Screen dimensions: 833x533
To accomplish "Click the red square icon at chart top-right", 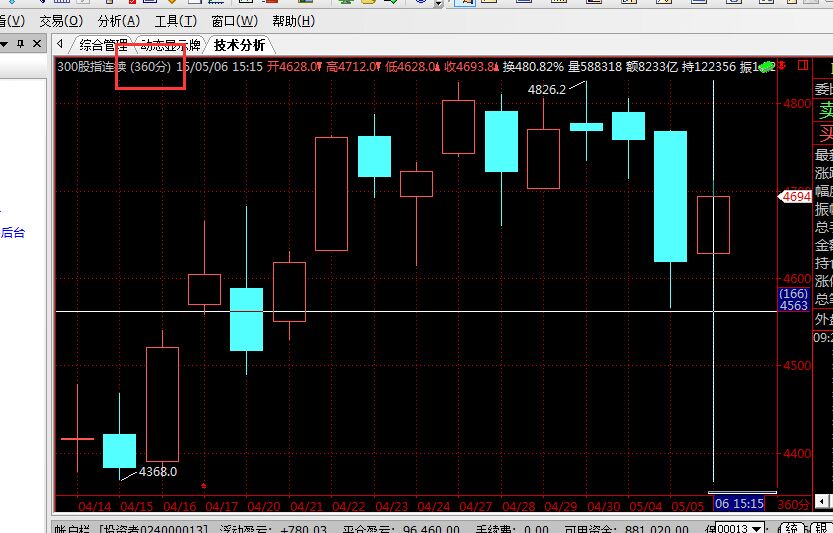I will [803, 67].
